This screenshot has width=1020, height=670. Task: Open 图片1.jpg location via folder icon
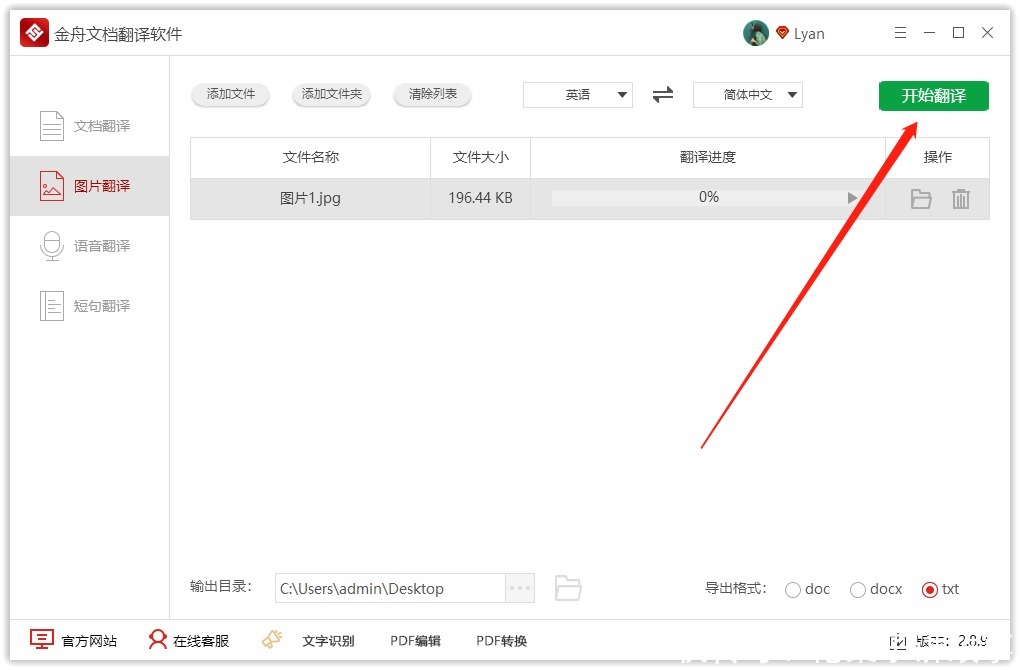click(920, 198)
